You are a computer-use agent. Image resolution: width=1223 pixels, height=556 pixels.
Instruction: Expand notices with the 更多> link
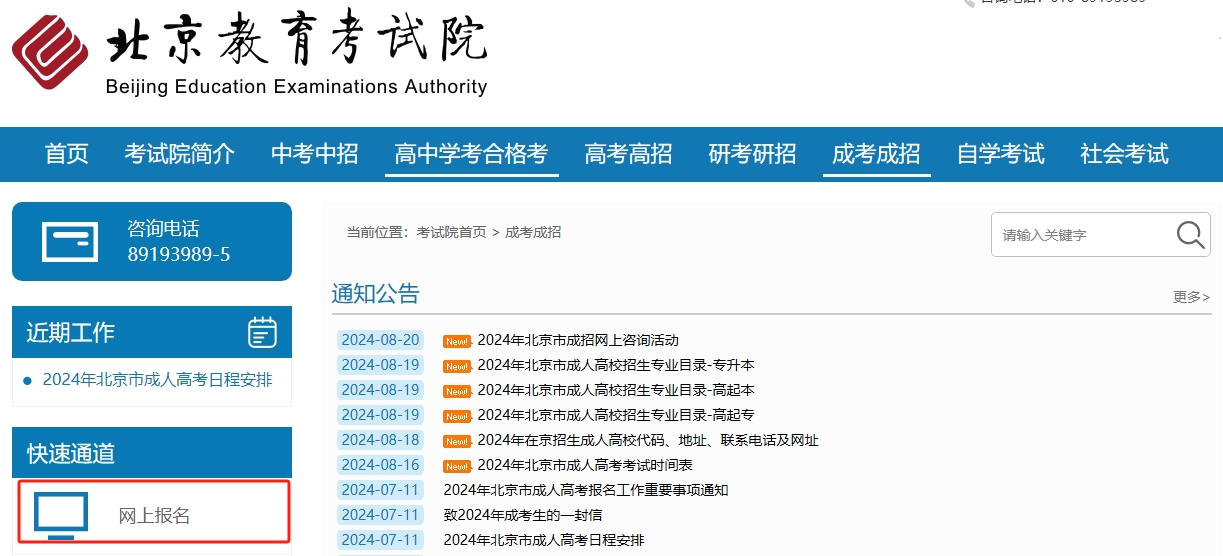coord(1191,297)
